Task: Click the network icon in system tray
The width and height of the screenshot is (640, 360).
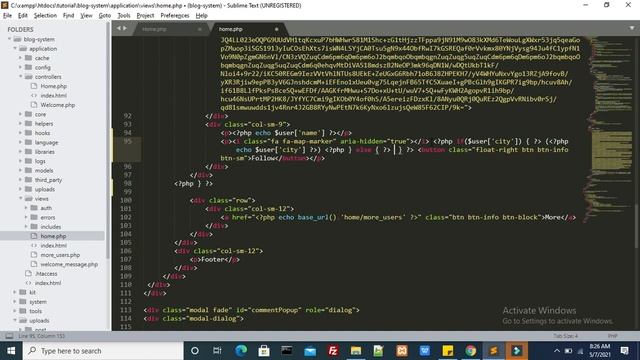Action: (x=580, y=351)
